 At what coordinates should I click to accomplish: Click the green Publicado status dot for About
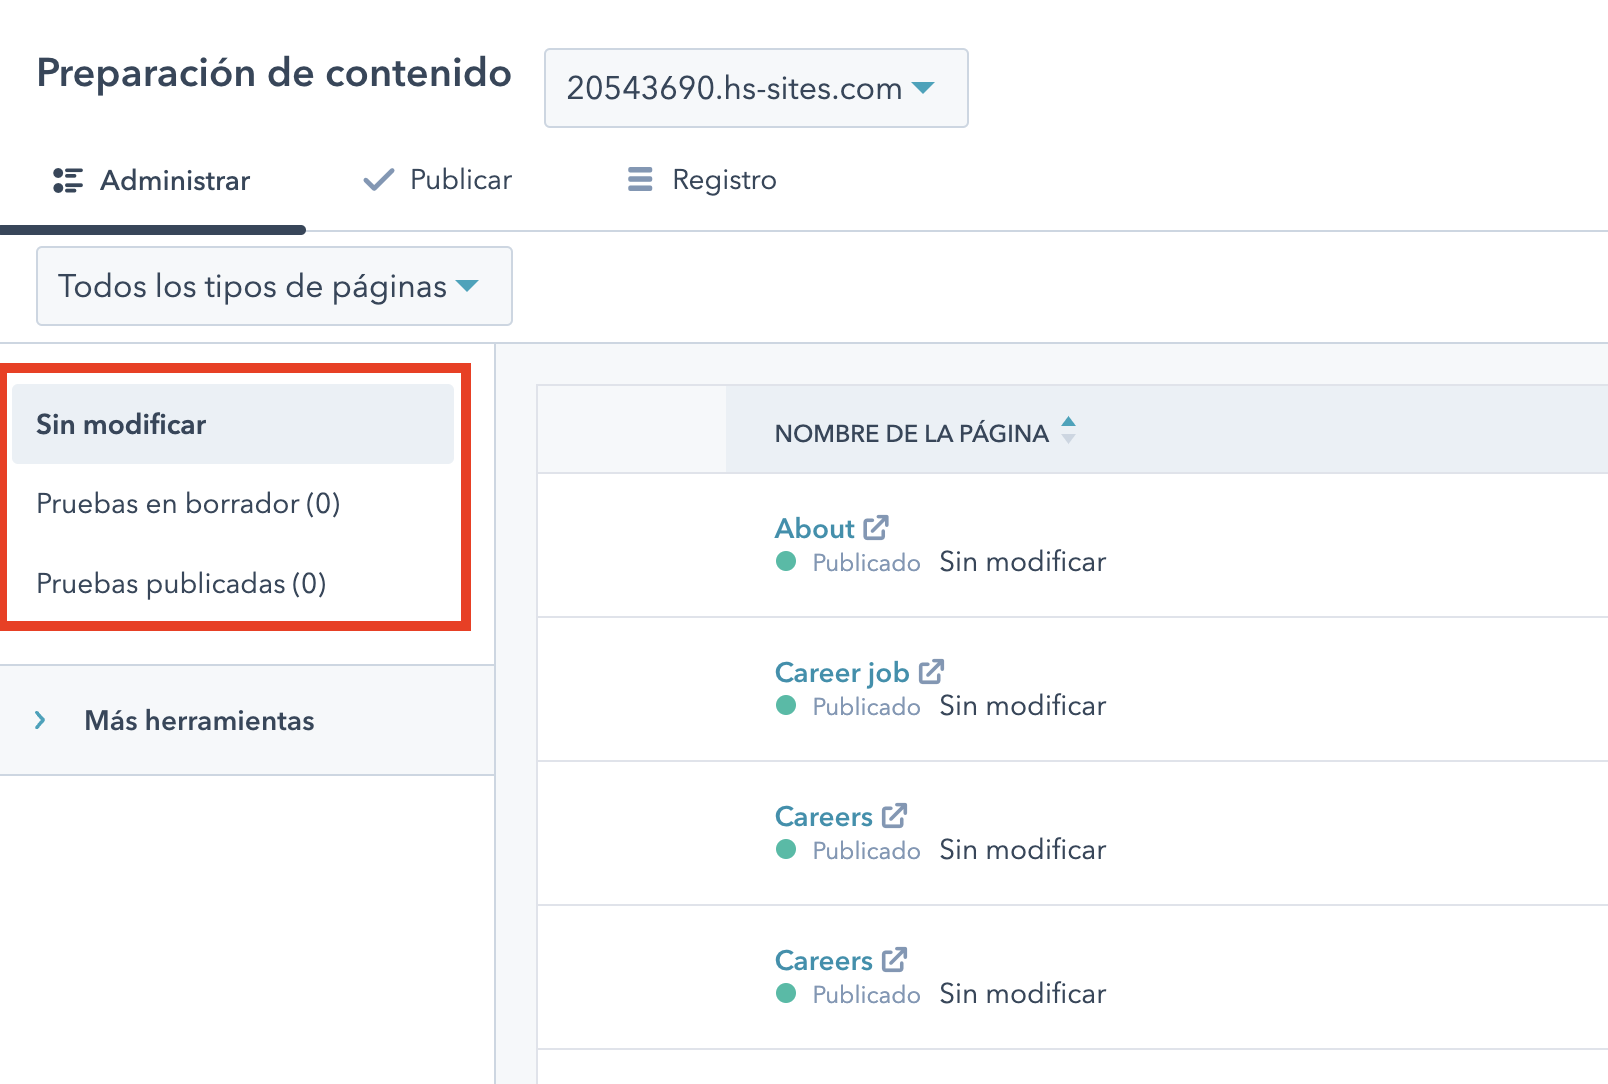pyautogui.click(x=784, y=562)
